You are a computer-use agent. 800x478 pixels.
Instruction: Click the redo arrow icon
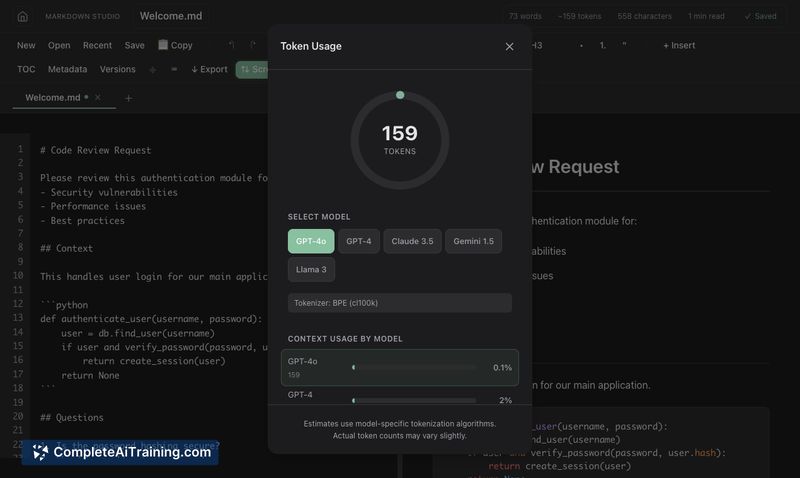(x=253, y=45)
